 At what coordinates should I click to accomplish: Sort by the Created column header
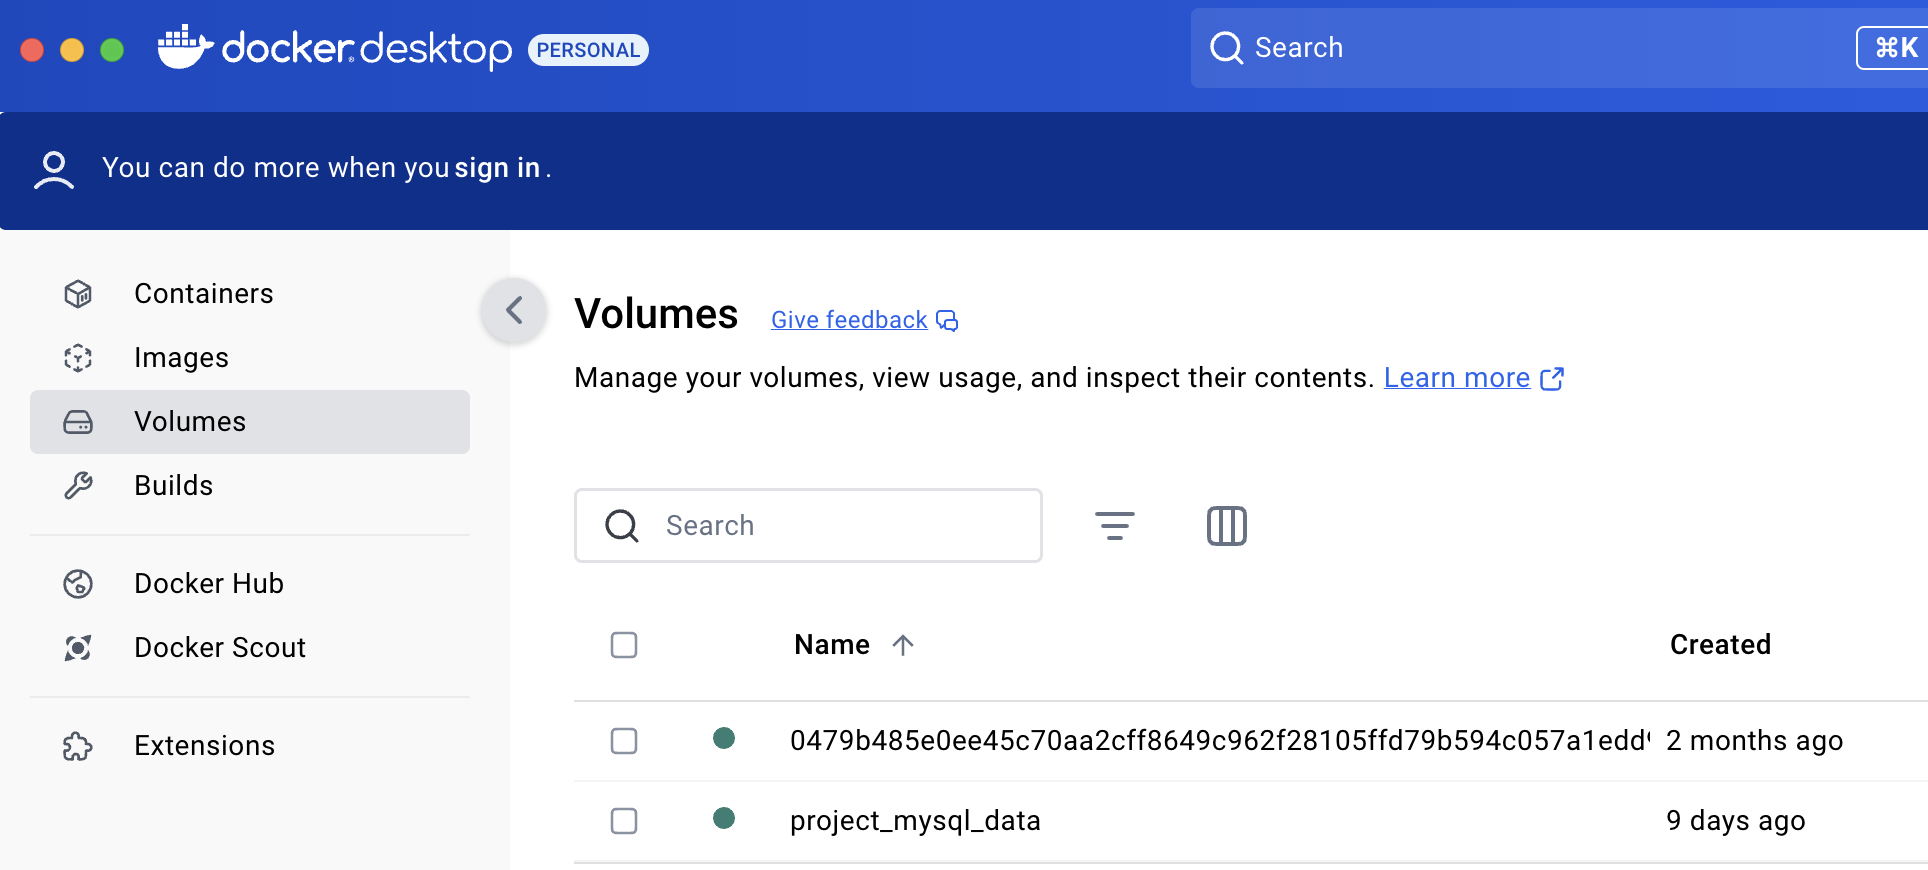click(x=1720, y=645)
